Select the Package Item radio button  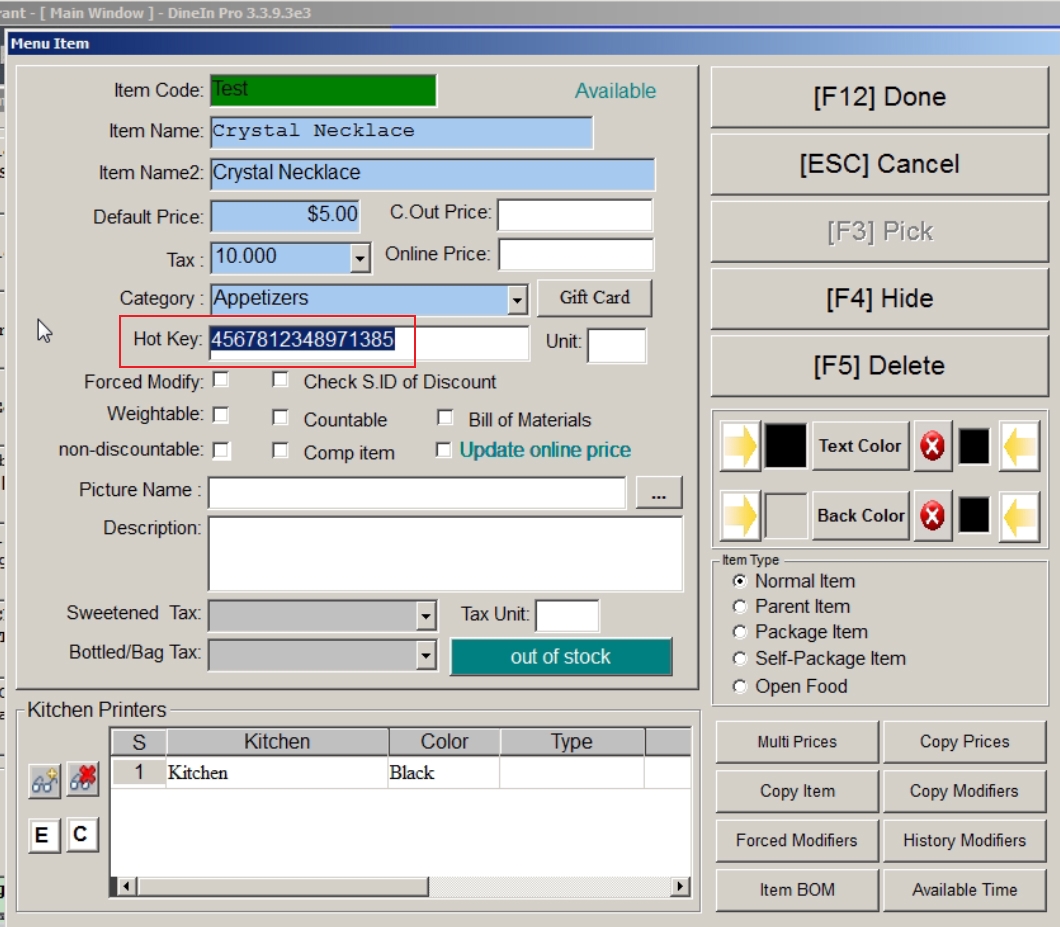pyautogui.click(x=740, y=632)
